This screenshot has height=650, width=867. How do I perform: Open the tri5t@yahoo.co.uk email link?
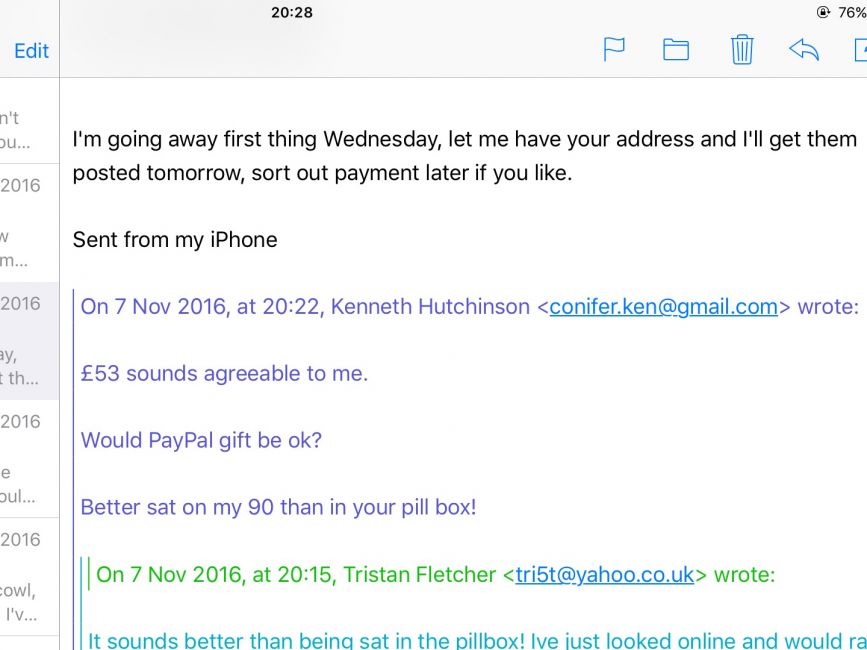[604, 574]
